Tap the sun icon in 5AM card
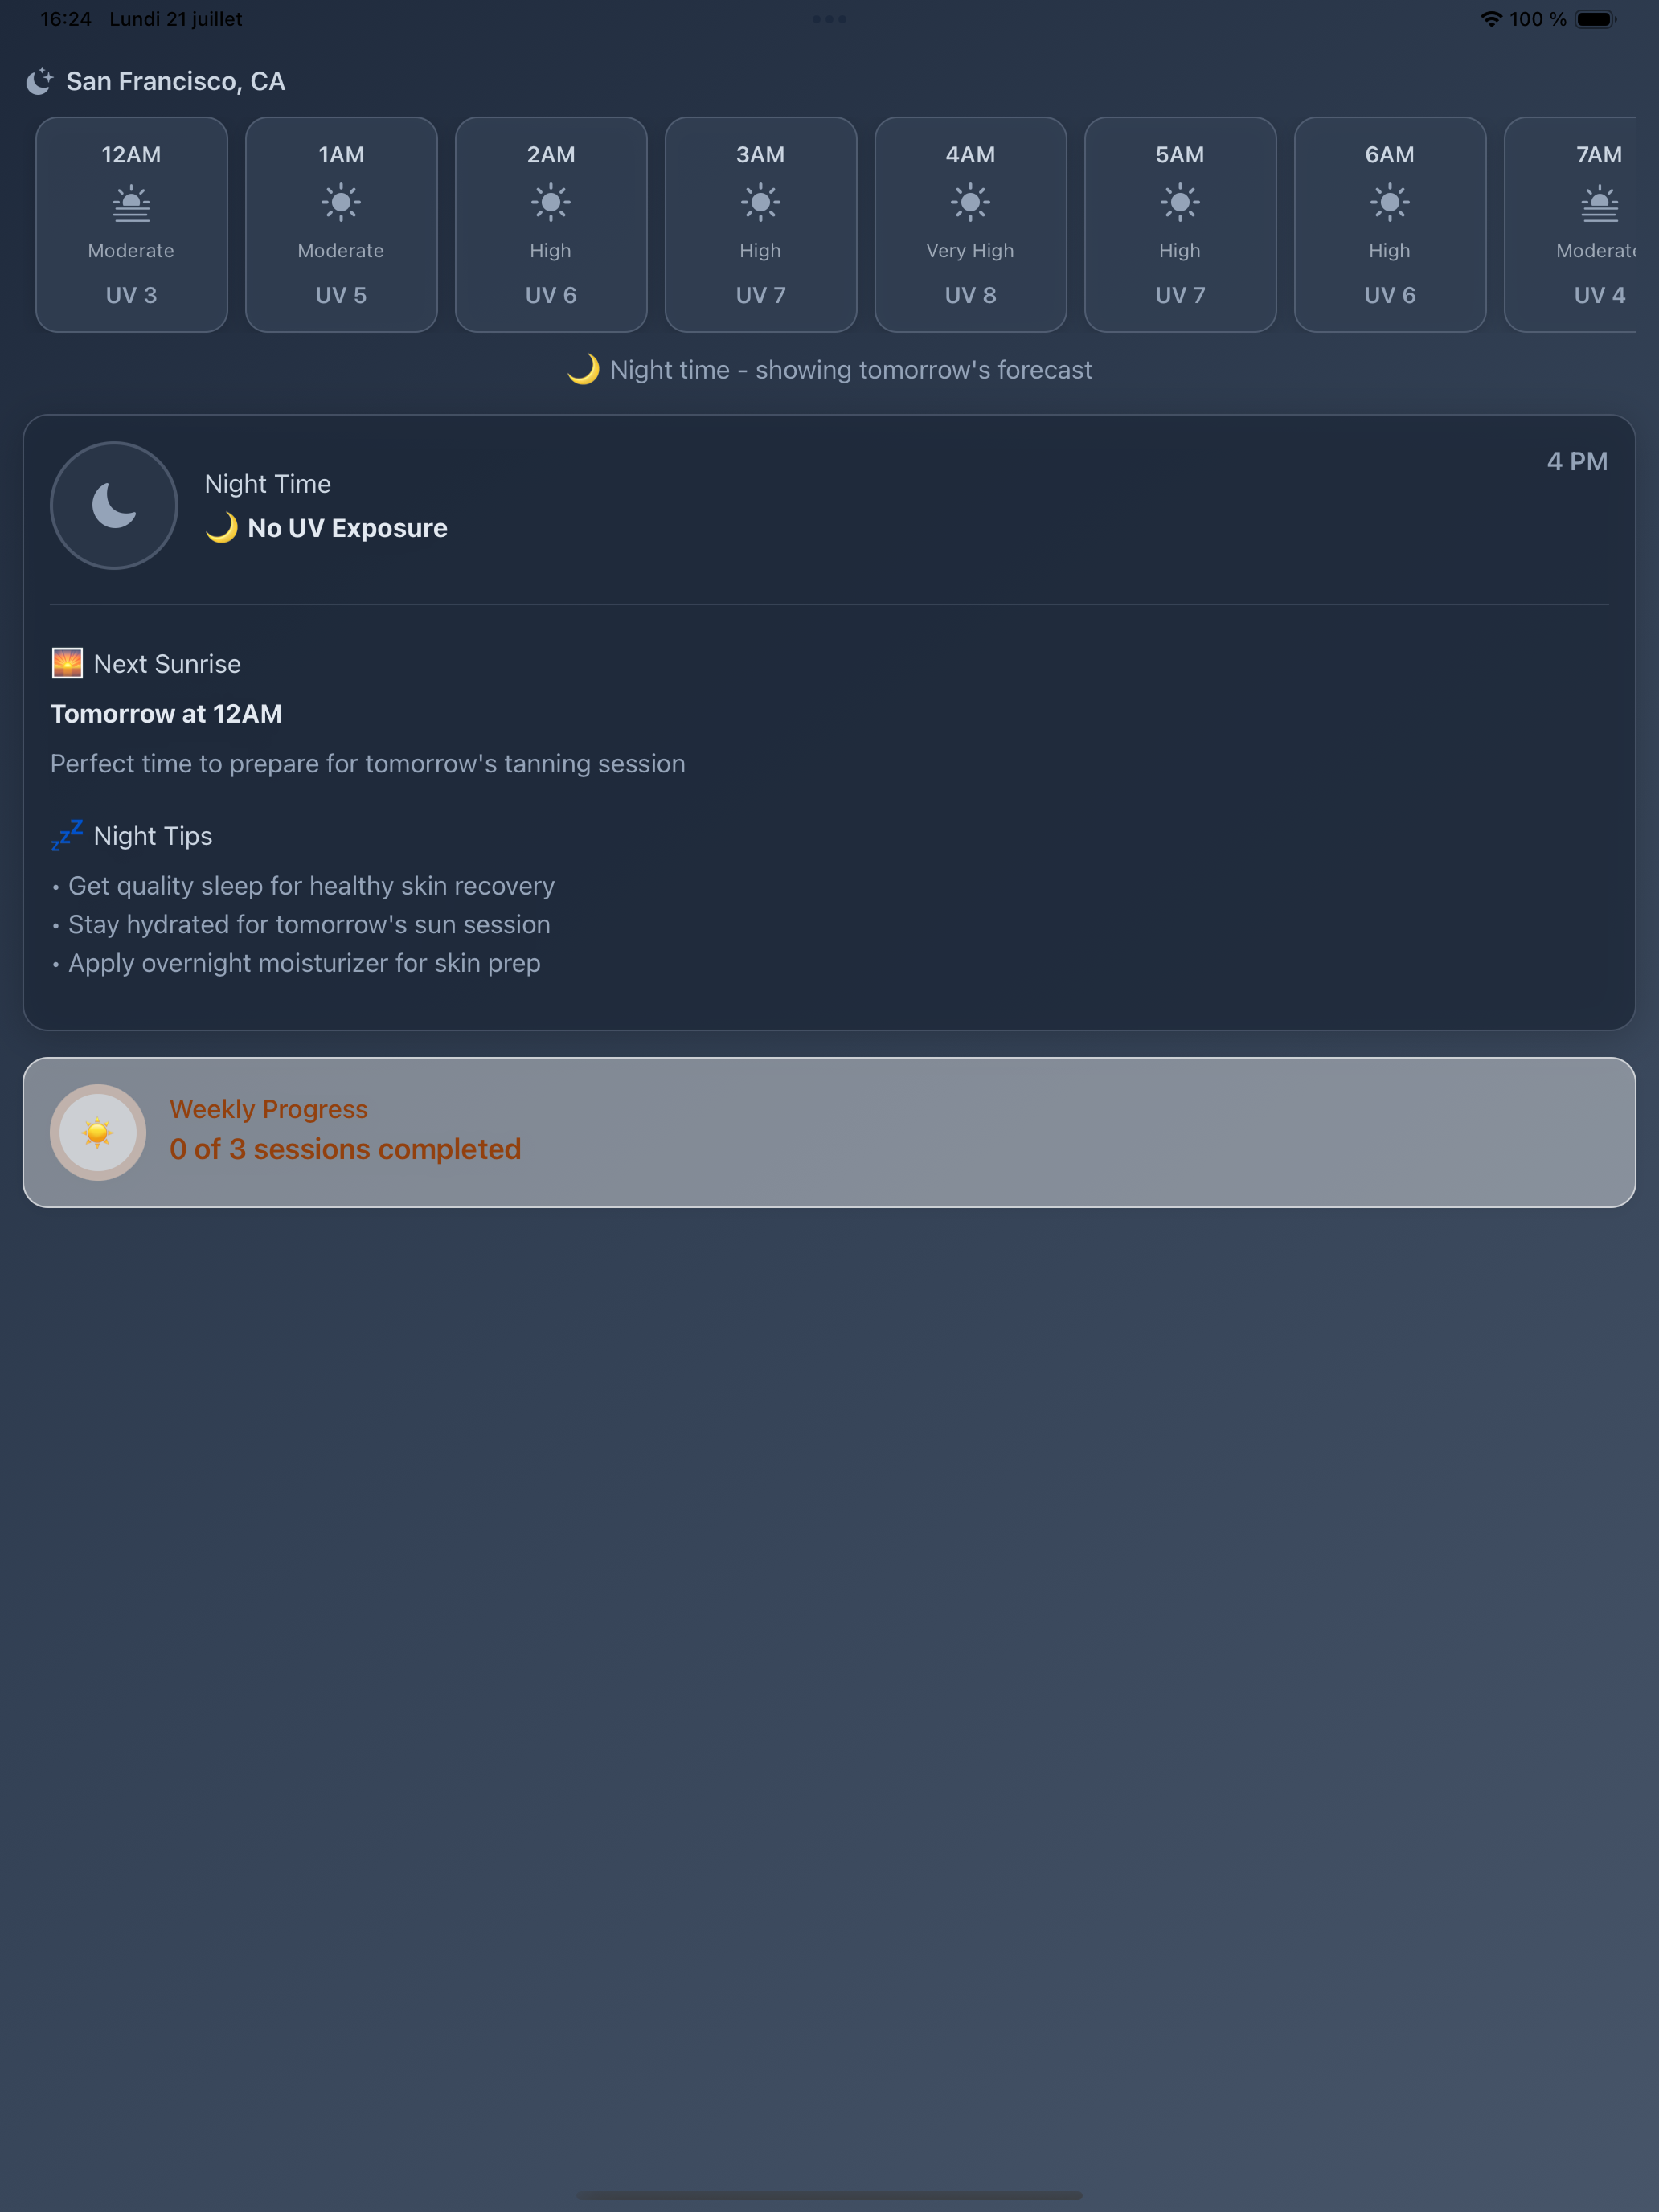The image size is (1659, 2212). tap(1180, 203)
